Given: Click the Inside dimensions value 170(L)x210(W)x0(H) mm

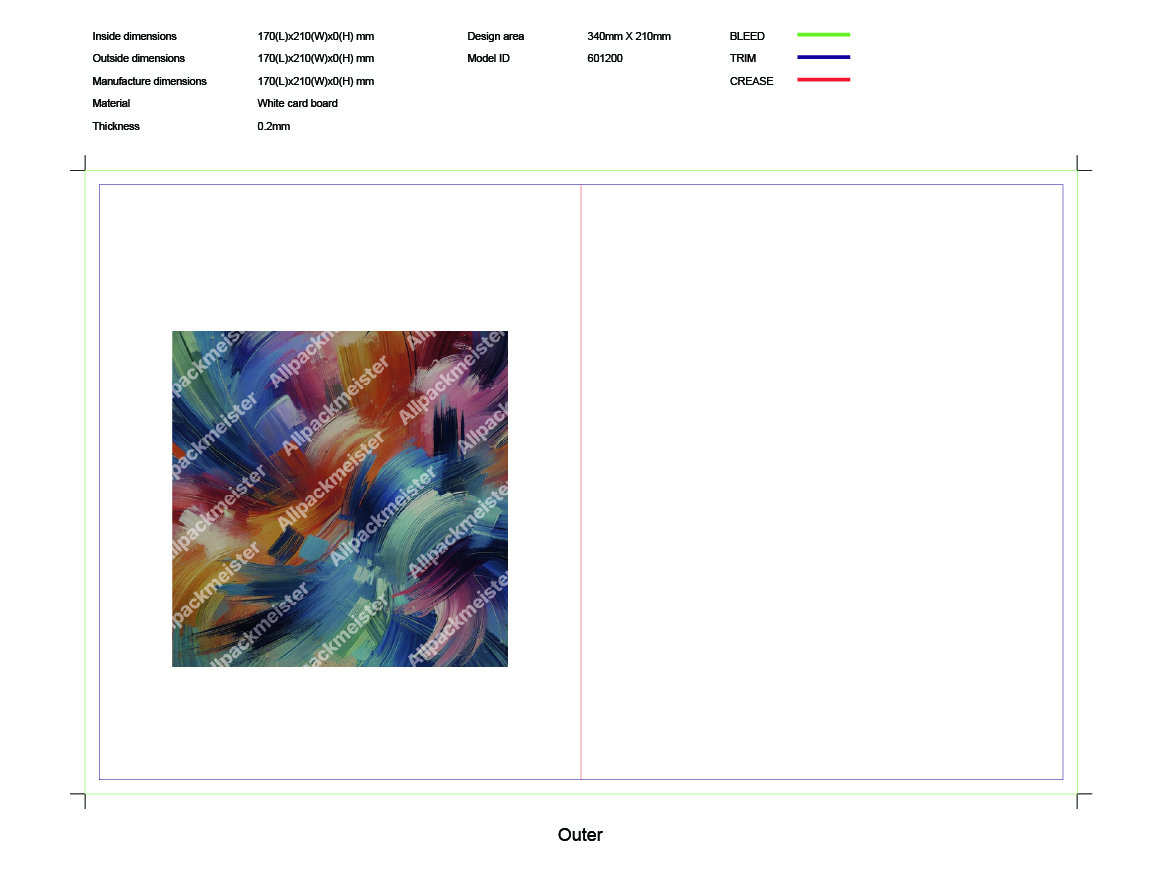Looking at the screenshot, I should [x=316, y=36].
